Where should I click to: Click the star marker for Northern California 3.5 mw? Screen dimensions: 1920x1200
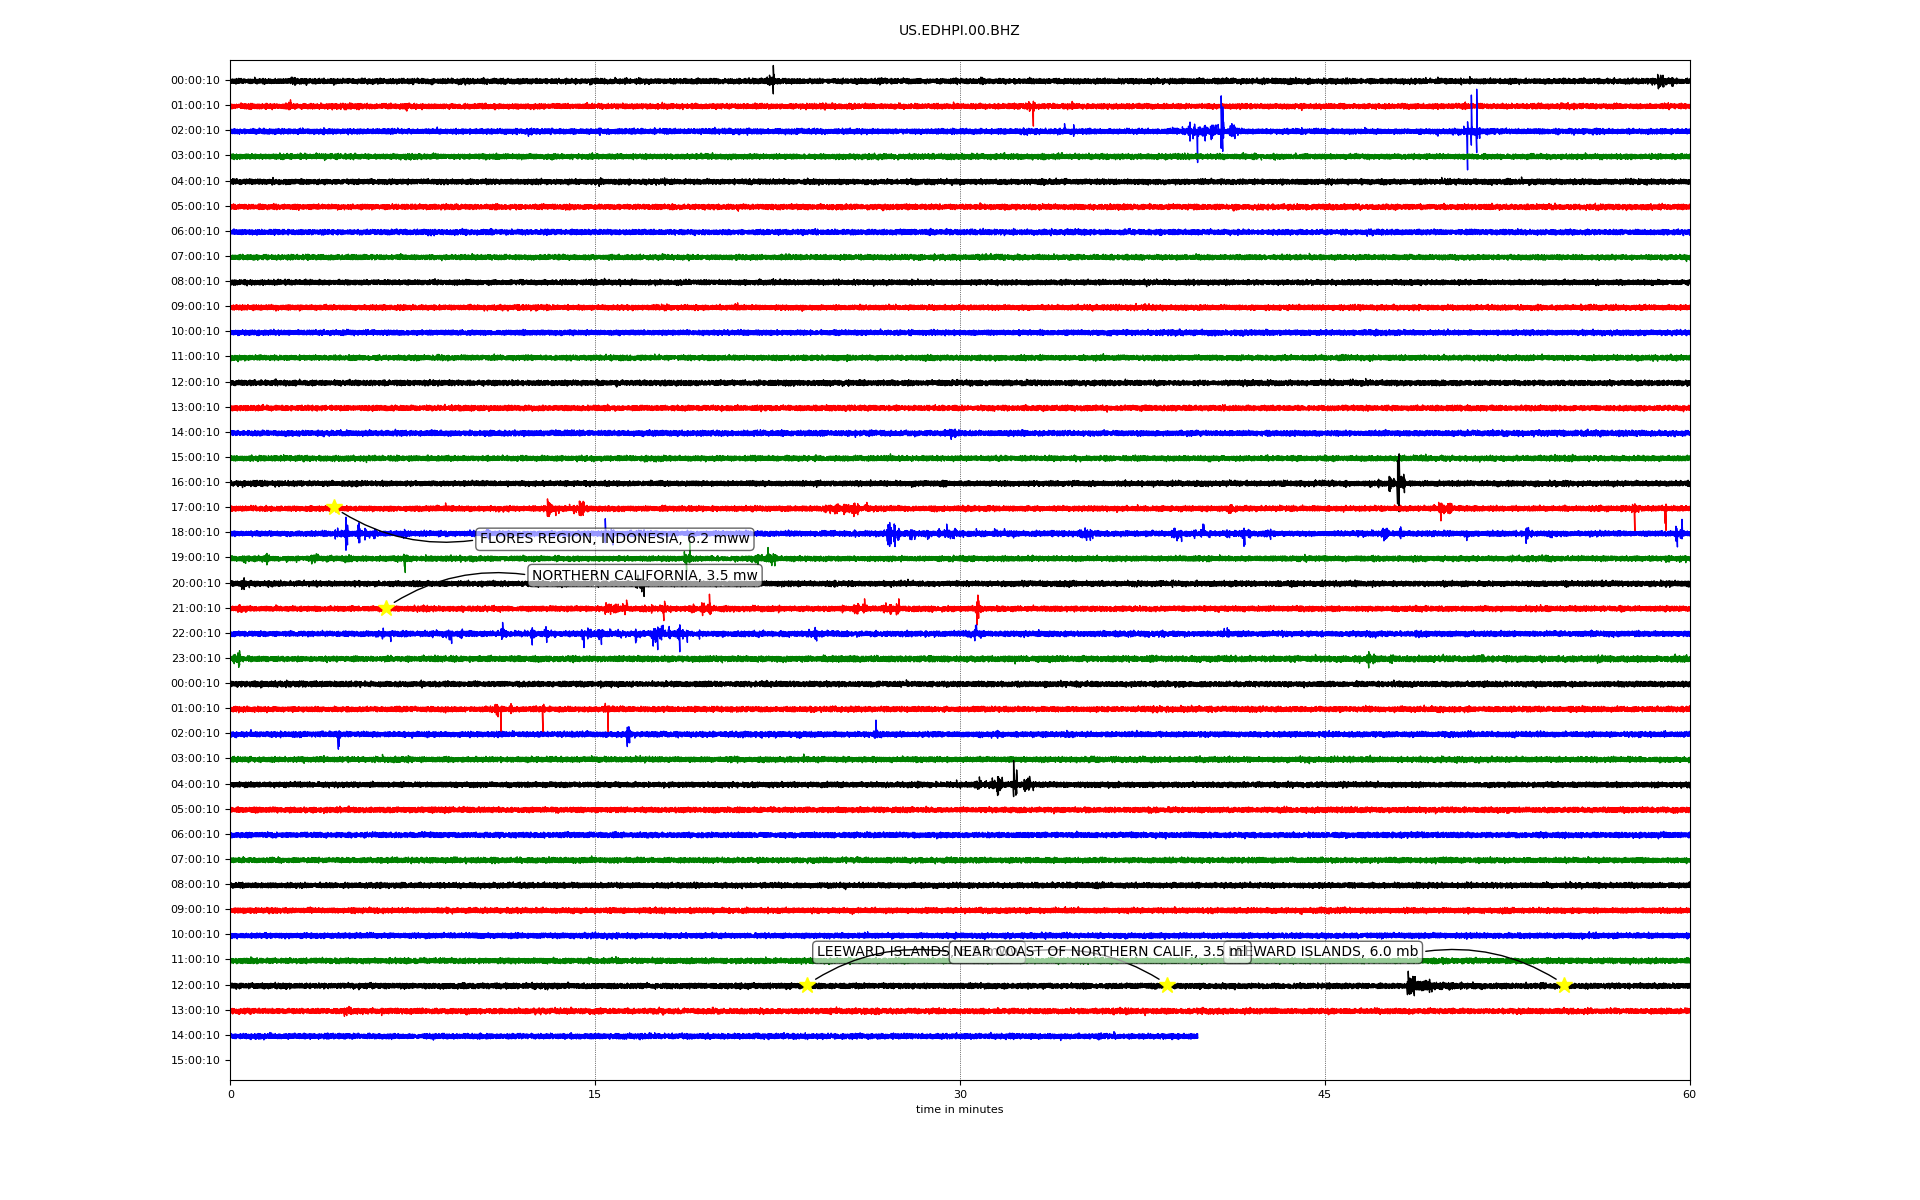[386, 608]
